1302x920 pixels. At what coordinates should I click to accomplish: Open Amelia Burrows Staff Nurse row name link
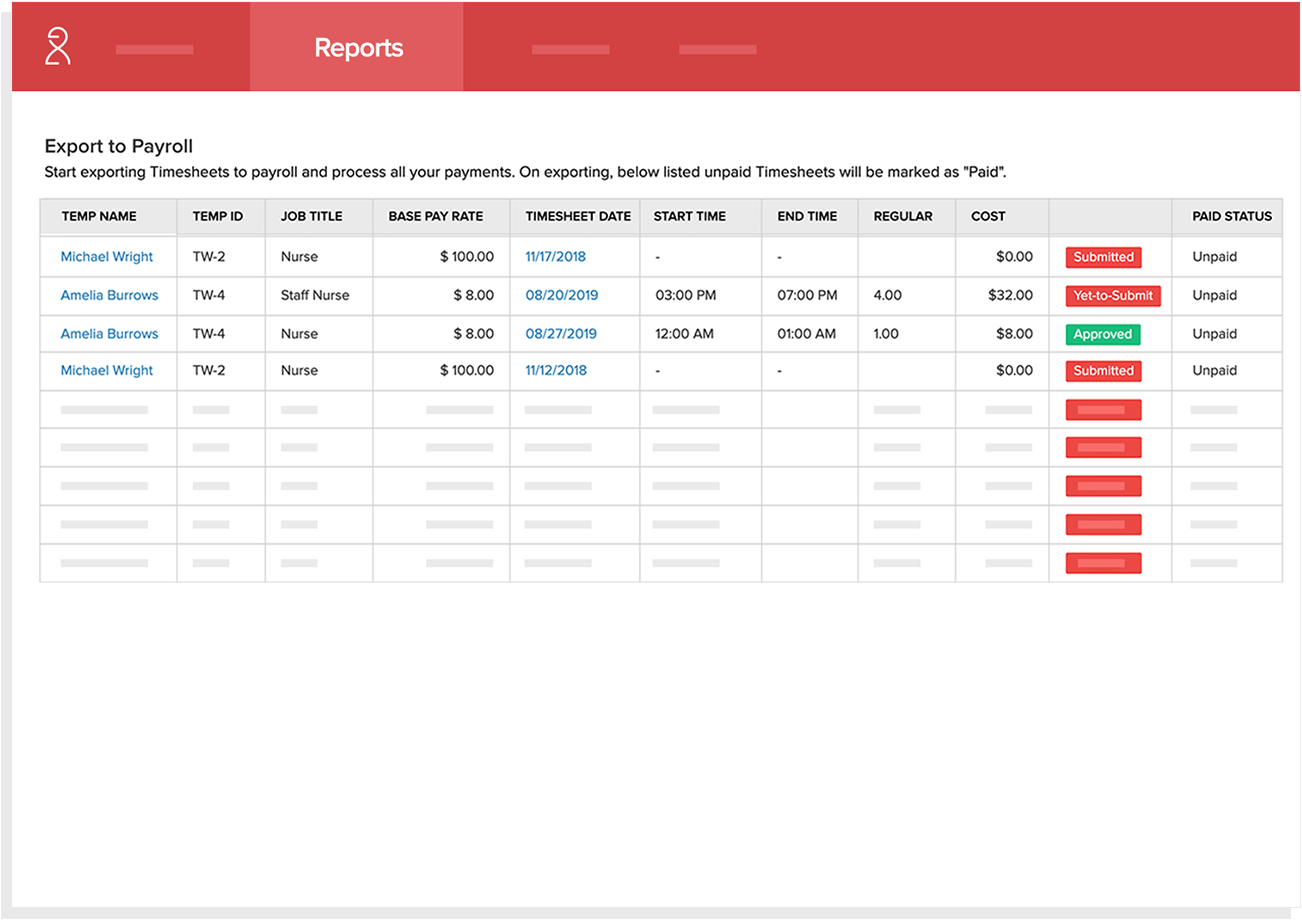click(109, 296)
